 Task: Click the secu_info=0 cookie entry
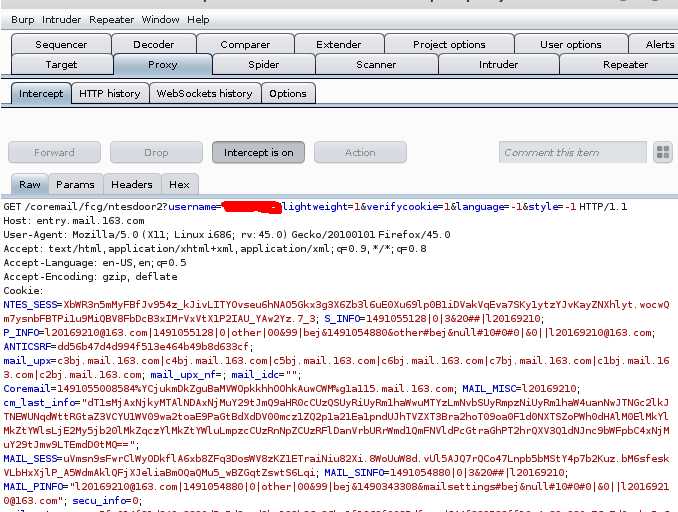105,501
